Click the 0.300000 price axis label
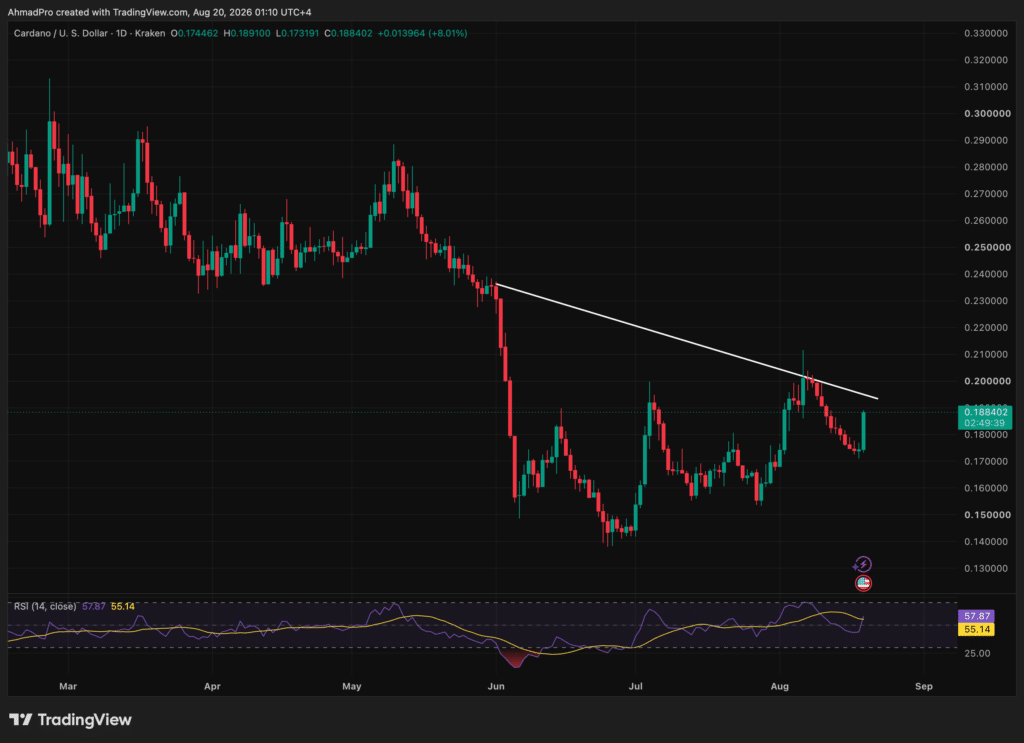The height and width of the screenshot is (743, 1024). point(987,114)
